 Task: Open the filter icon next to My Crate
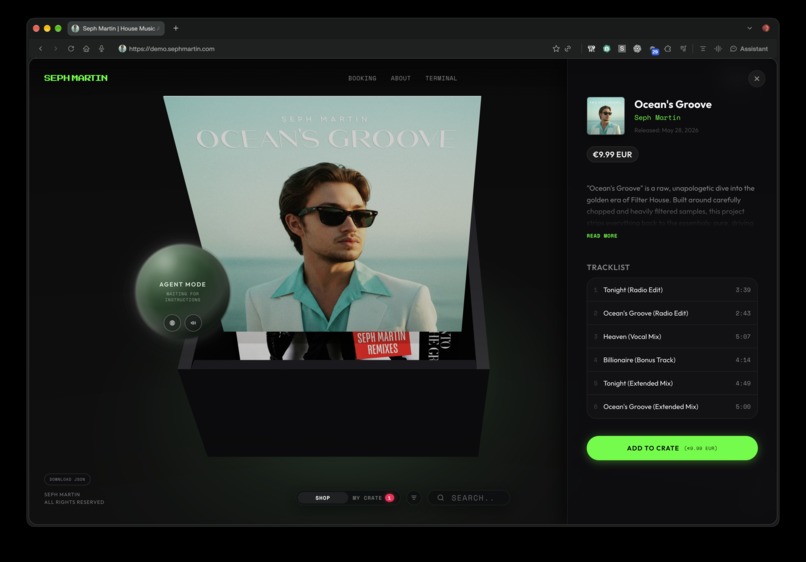click(x=414, y=498)
